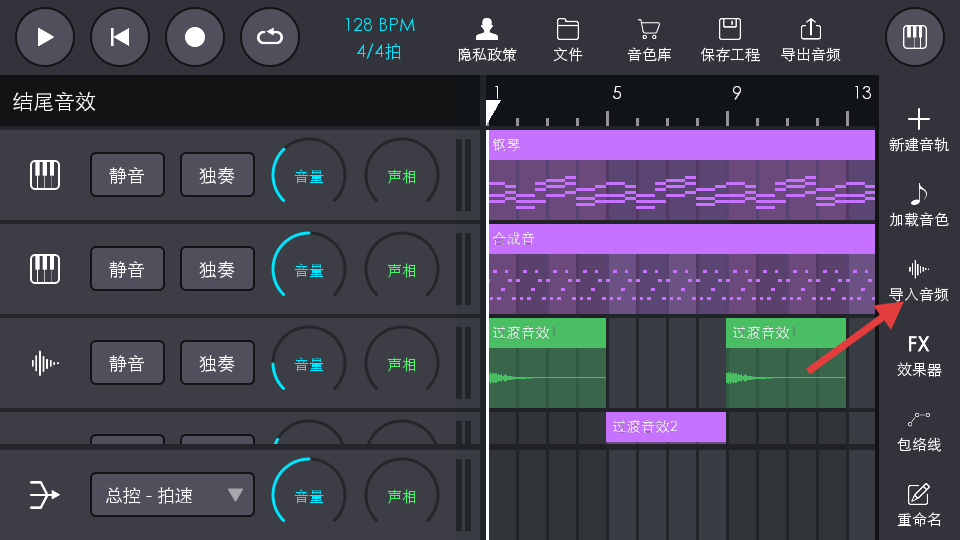Image resolution: width=960 pixels, height=540 pixels.
Task: Click 保存工程 to save project
Action: (730, 40)
